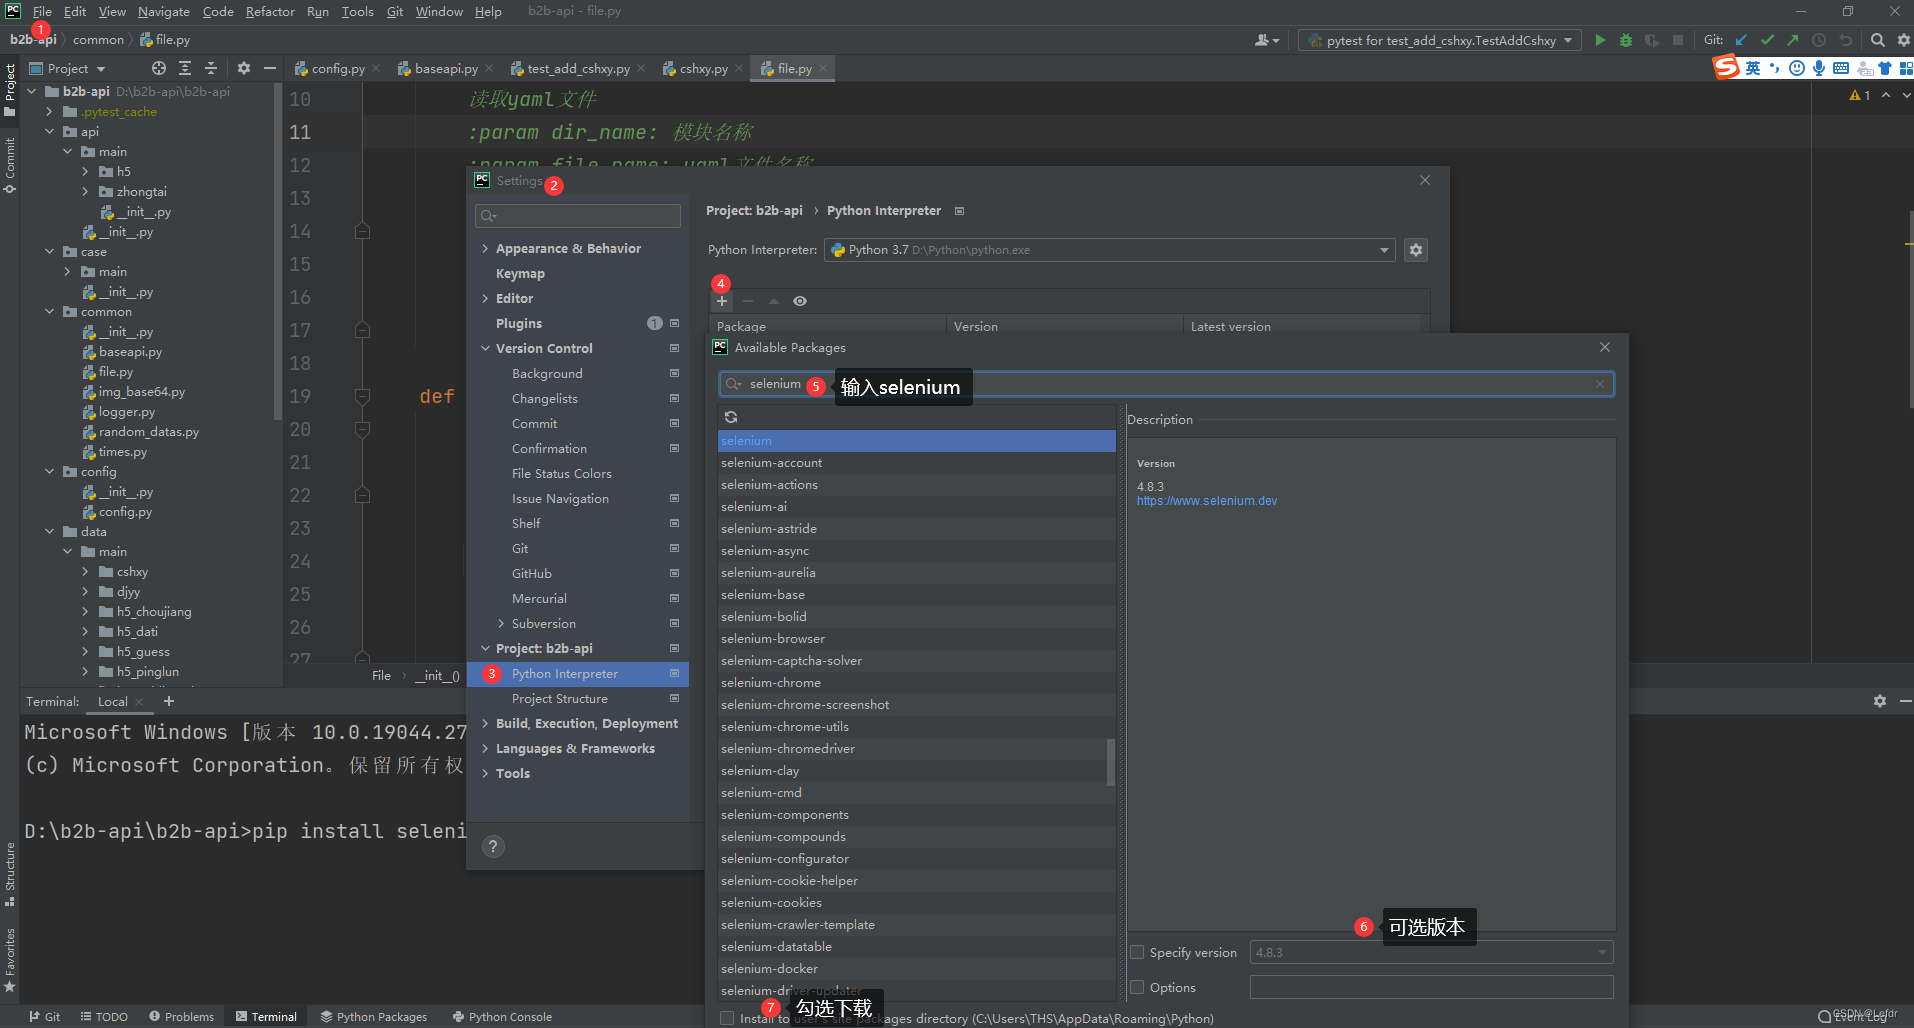Screen dimensions: 1914x1028
Task: Expand the Editor settings section
Action: click(x=485, y=298)
